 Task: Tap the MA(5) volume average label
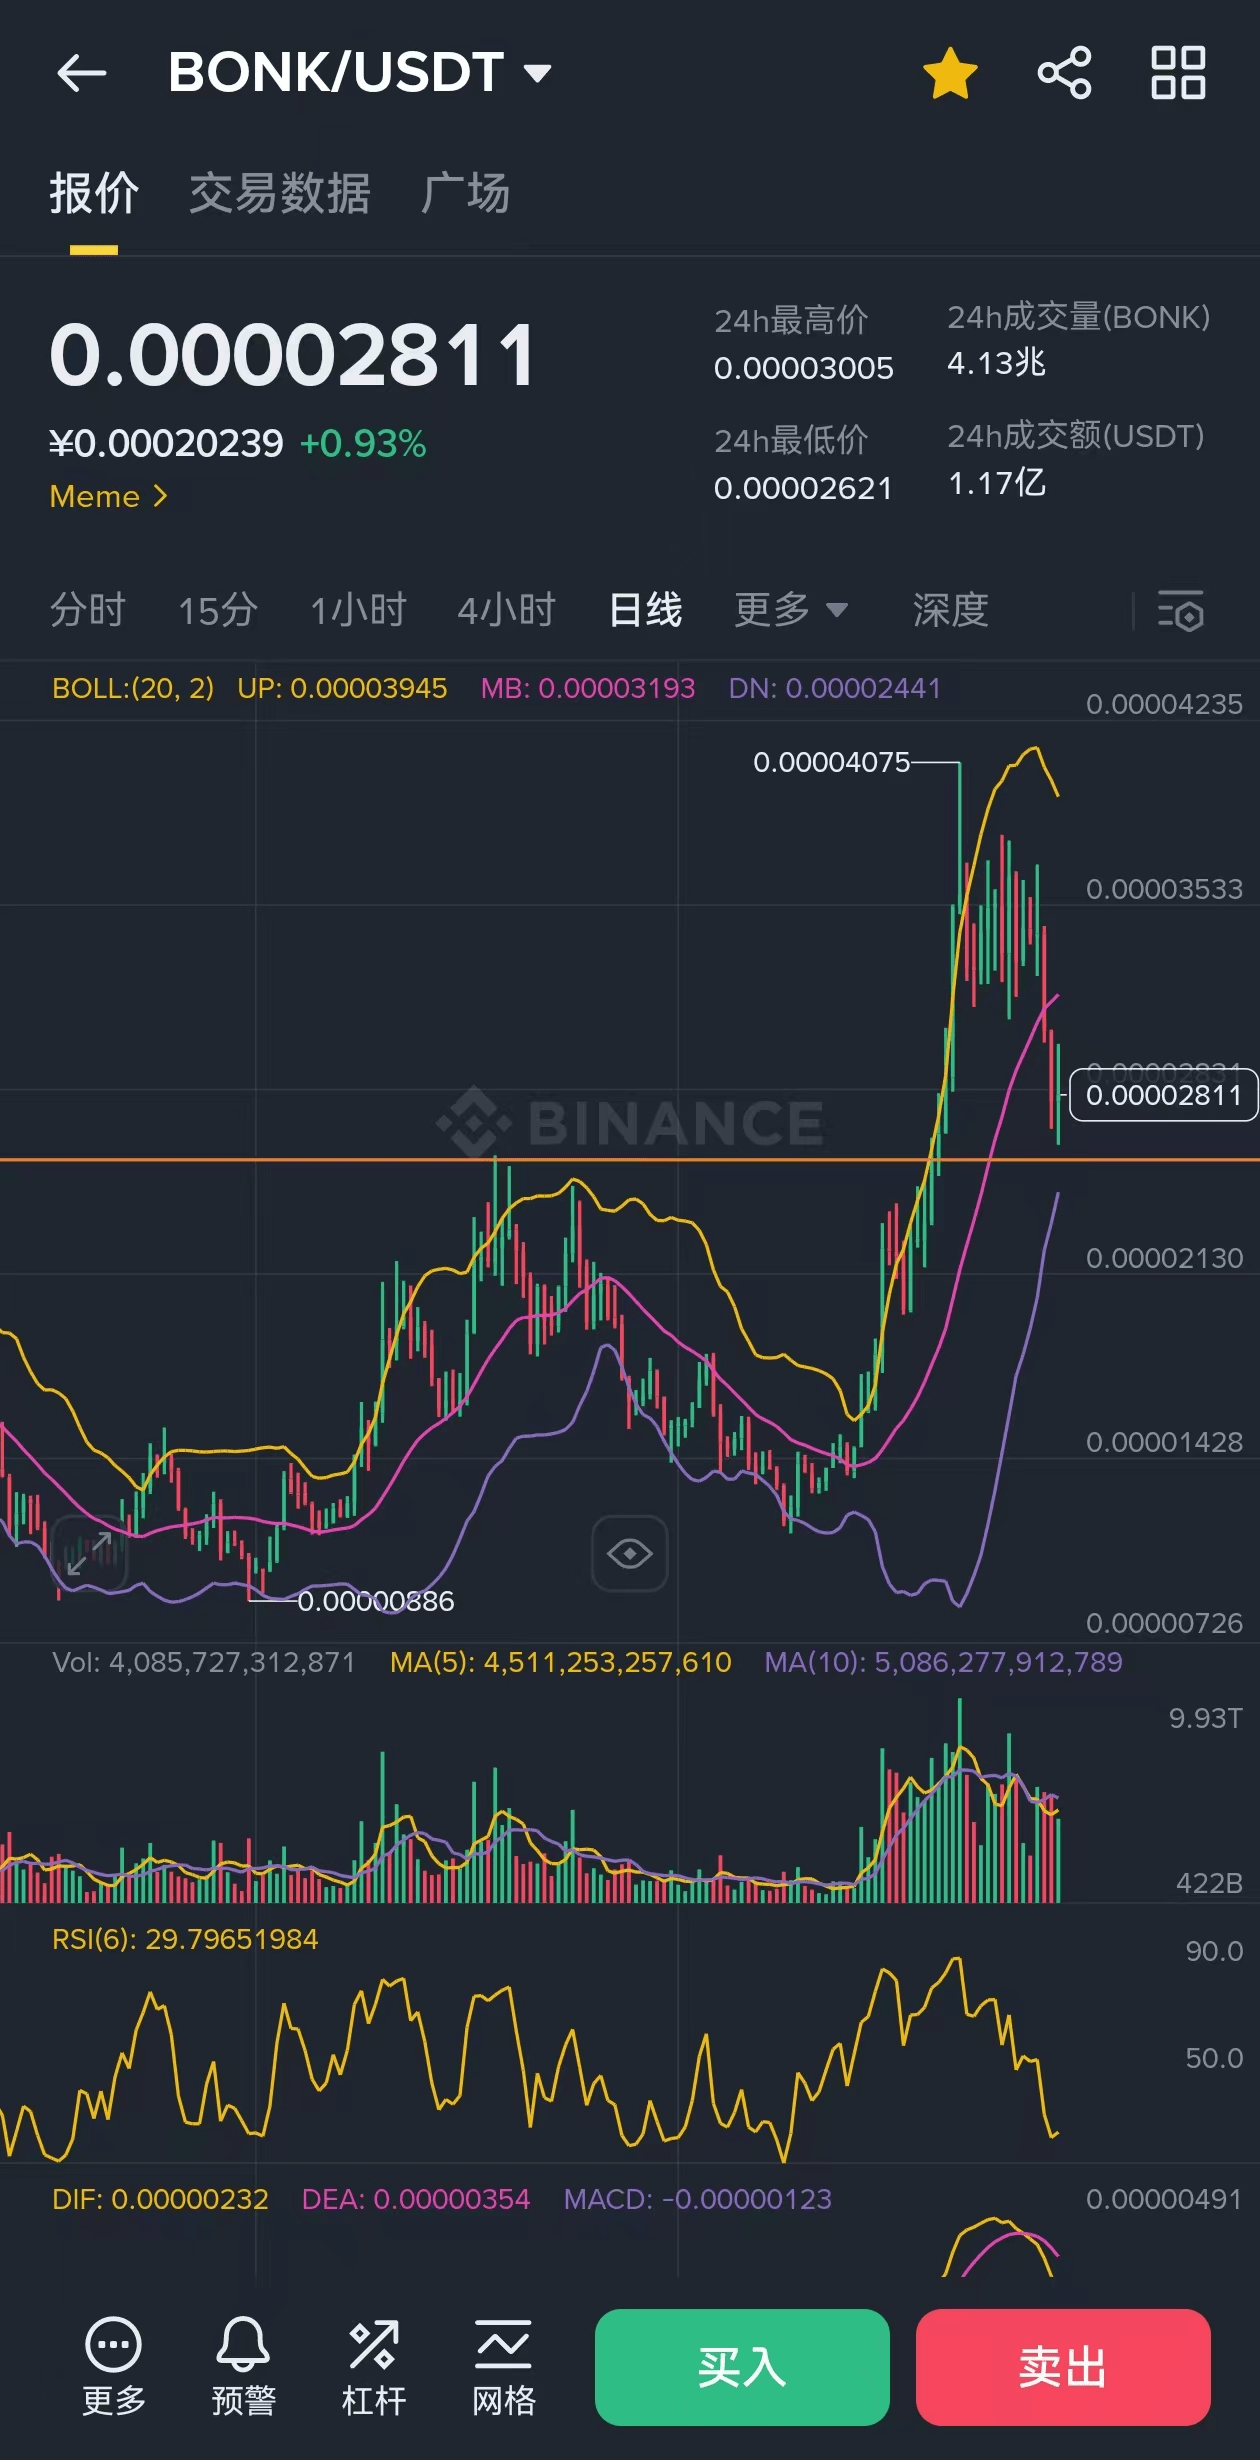coord(561,1662)
